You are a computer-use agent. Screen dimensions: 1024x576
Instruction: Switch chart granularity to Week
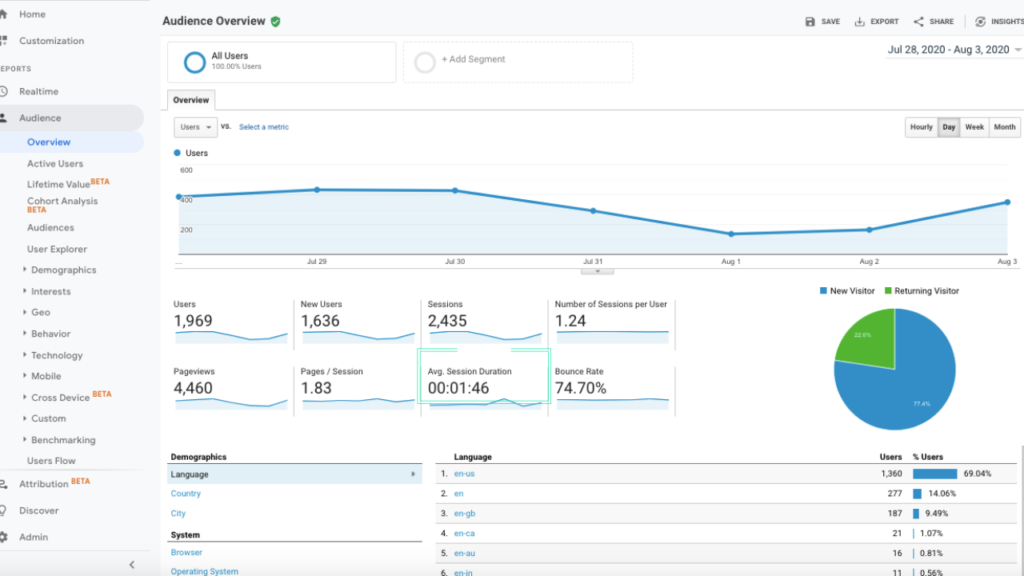[x=974, y=127]
